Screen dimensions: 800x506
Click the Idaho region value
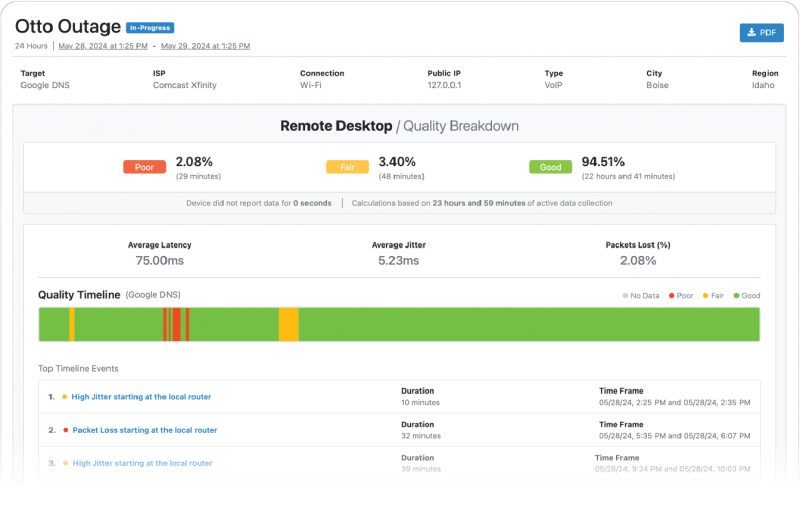tap(763, 85)
